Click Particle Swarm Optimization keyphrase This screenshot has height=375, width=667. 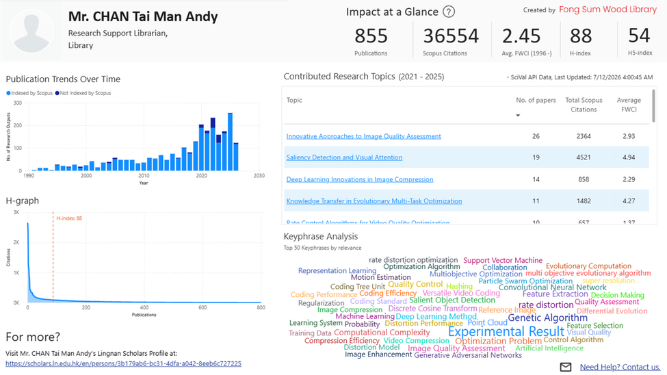tap(526, 281)
